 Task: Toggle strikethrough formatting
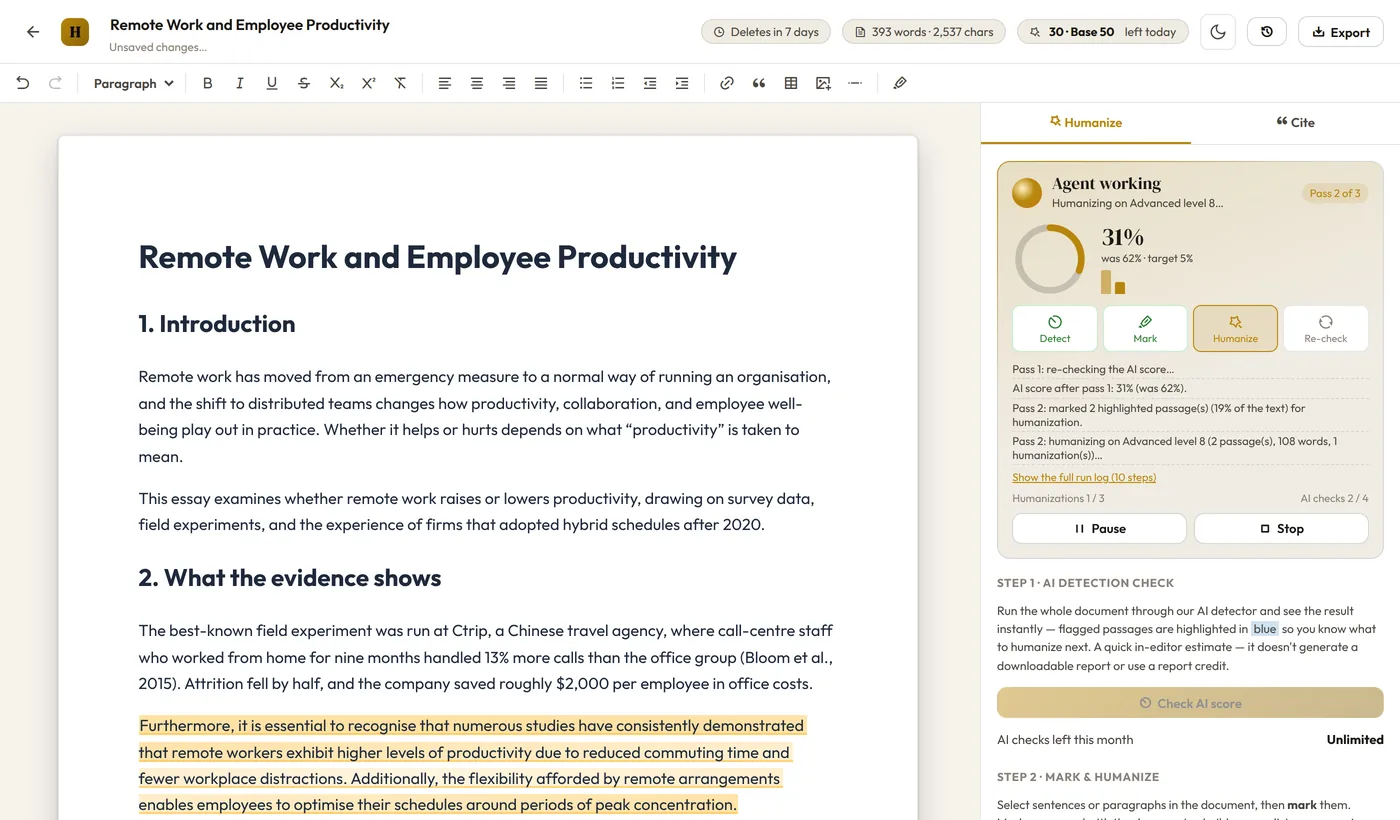tap(303, 83)
